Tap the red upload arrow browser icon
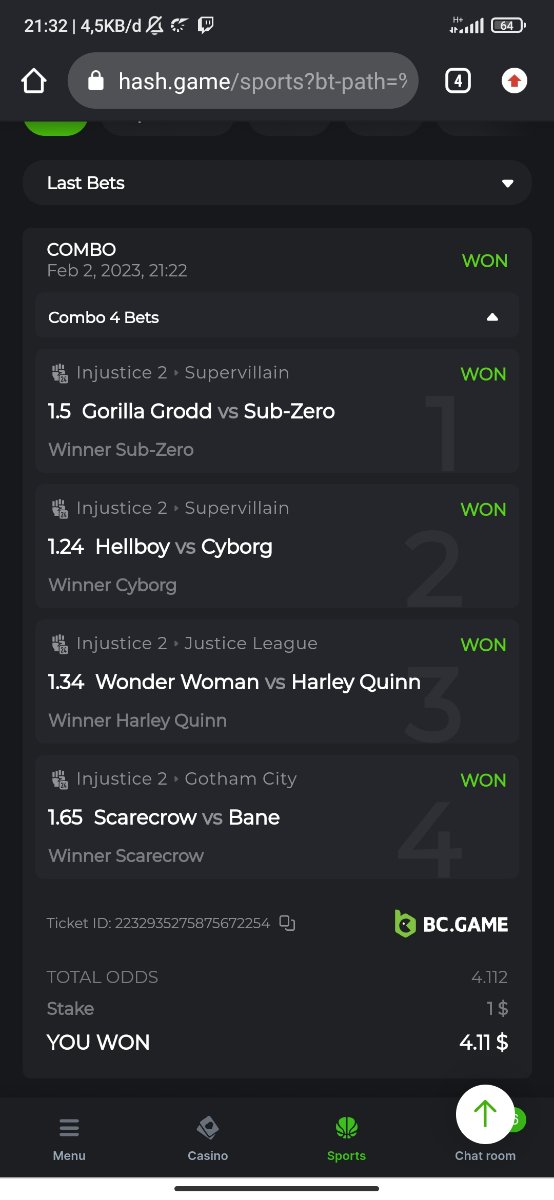 (x=514, y=81)
